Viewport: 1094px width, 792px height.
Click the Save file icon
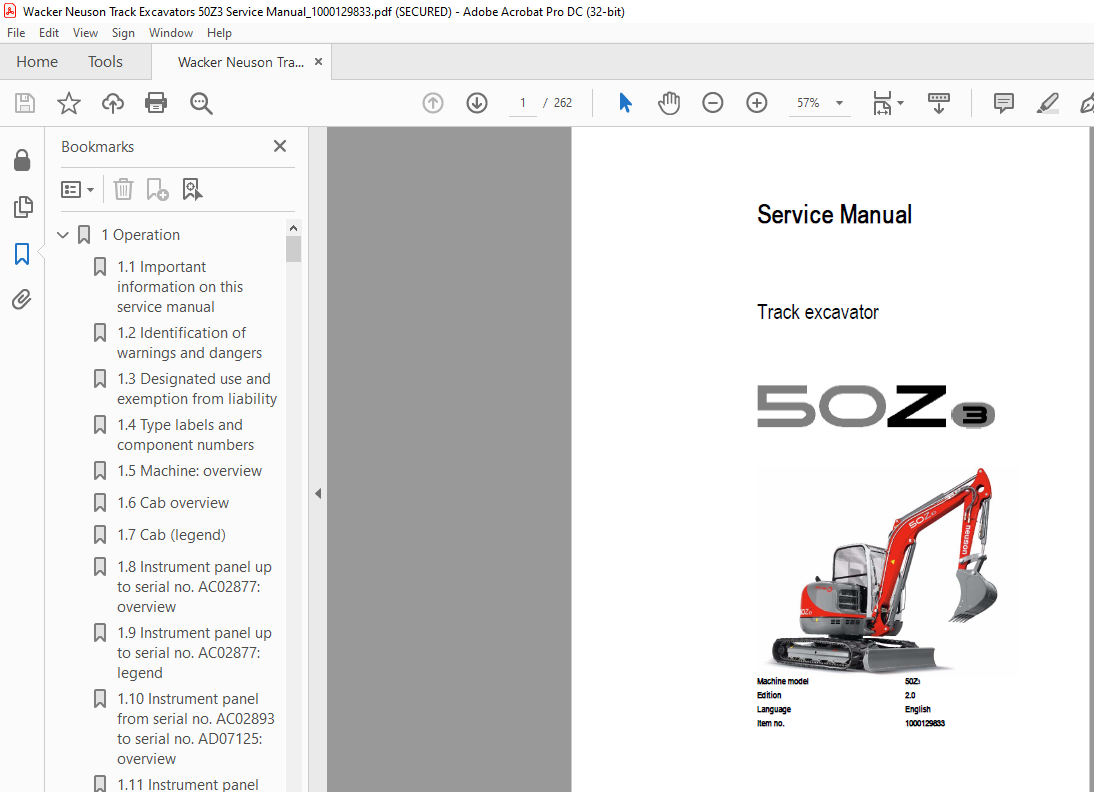(x=25, y=103)
